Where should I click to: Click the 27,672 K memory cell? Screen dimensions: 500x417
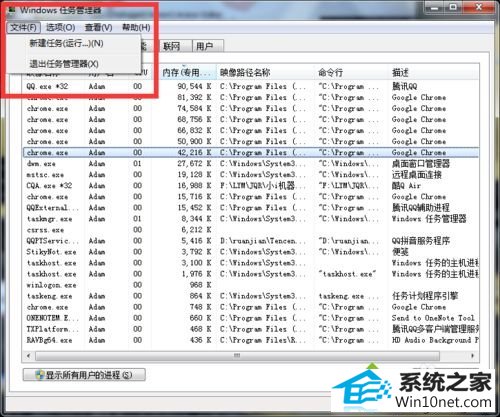pos(194,164)
